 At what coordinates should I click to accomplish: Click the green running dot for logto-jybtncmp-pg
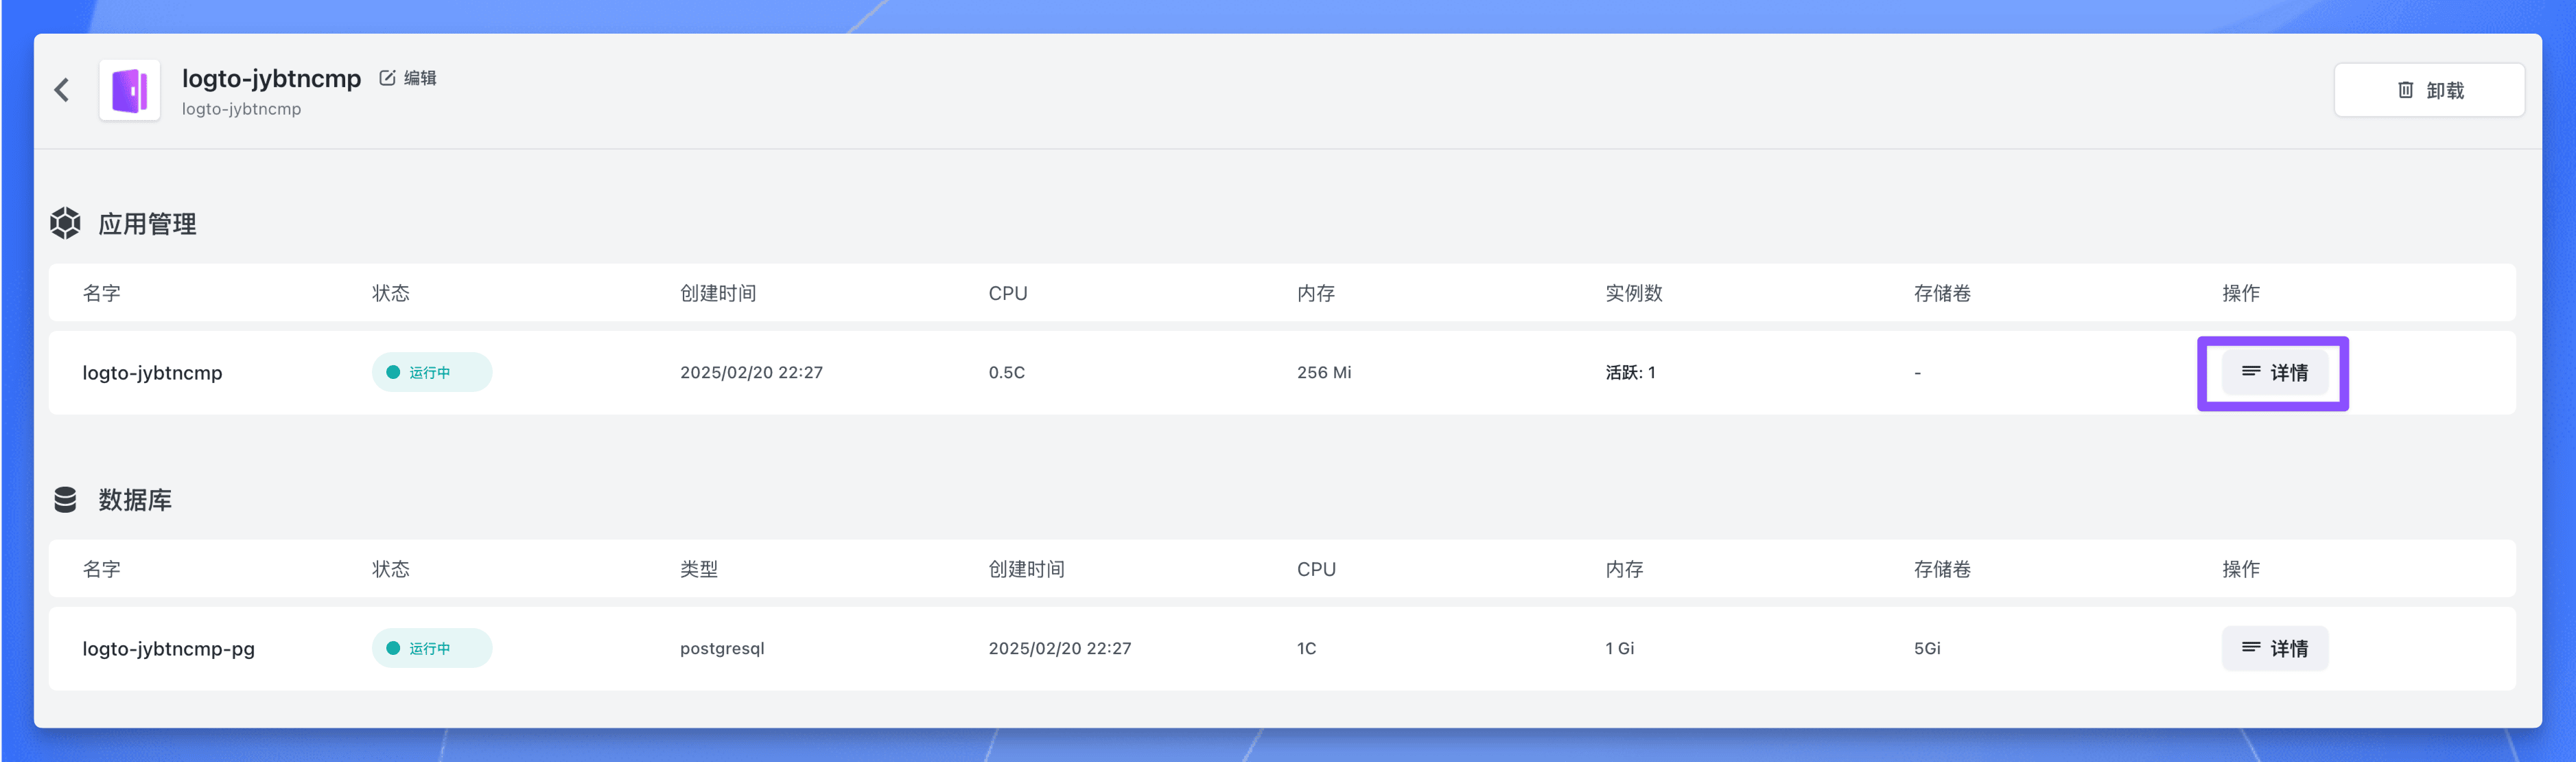click(393, 648)
